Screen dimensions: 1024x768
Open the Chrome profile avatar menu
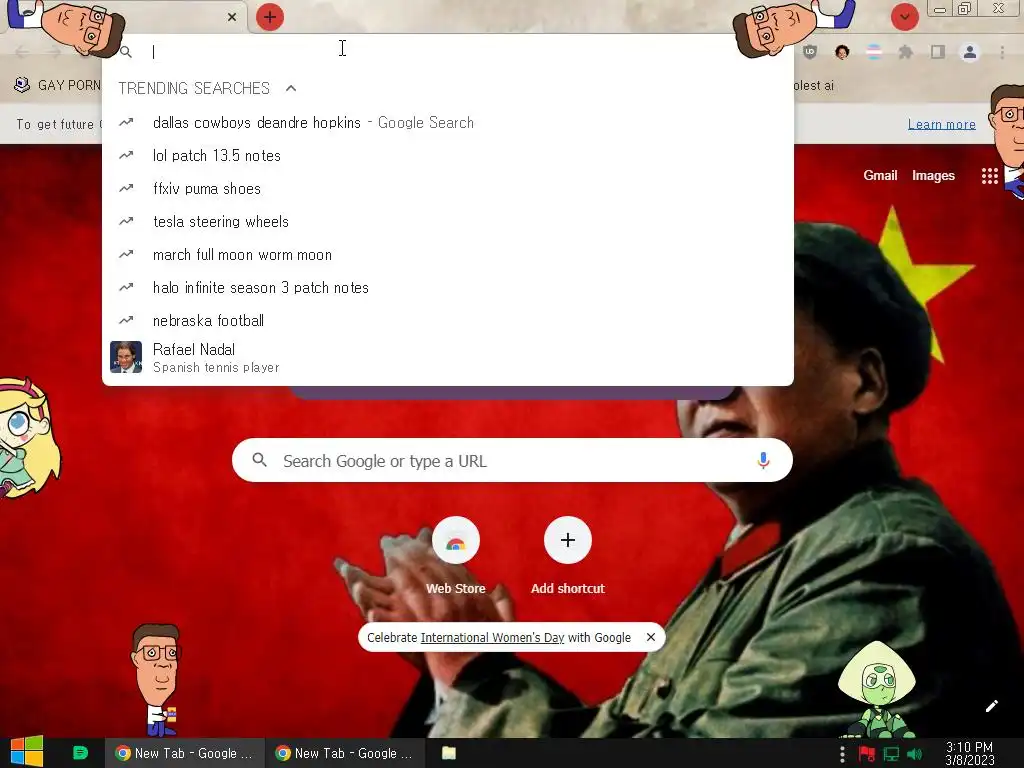coord(970,52)
